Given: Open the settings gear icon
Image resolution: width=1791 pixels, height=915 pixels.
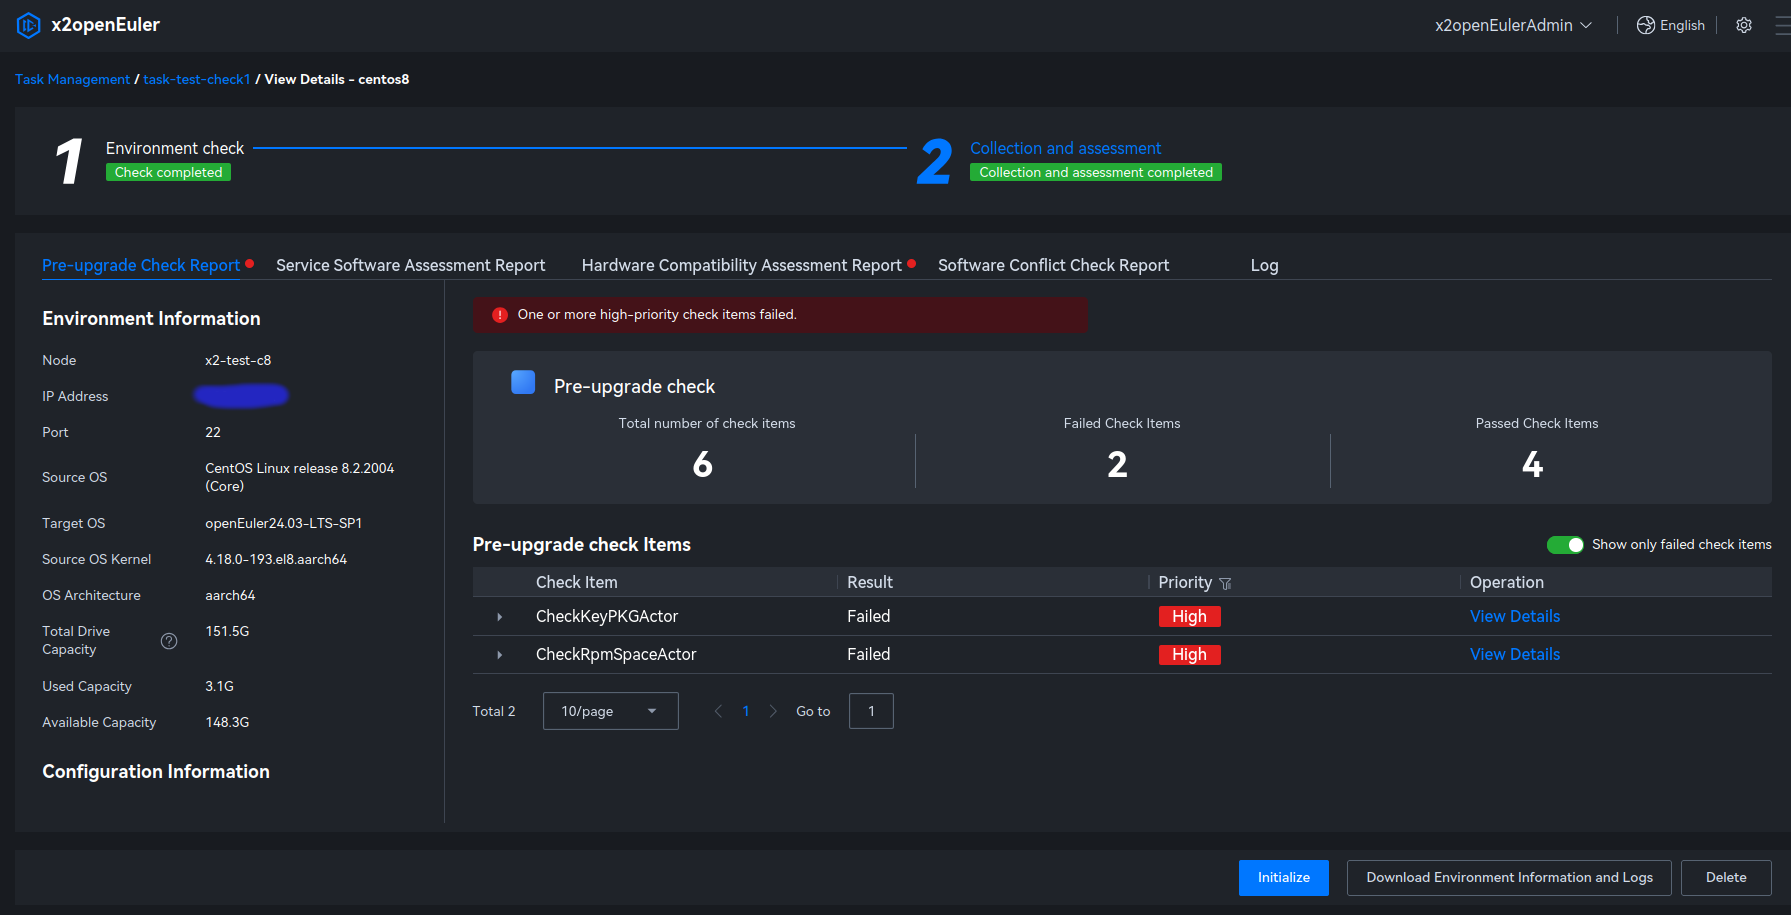Looking at the screenshot, I should pos(1744,25).
